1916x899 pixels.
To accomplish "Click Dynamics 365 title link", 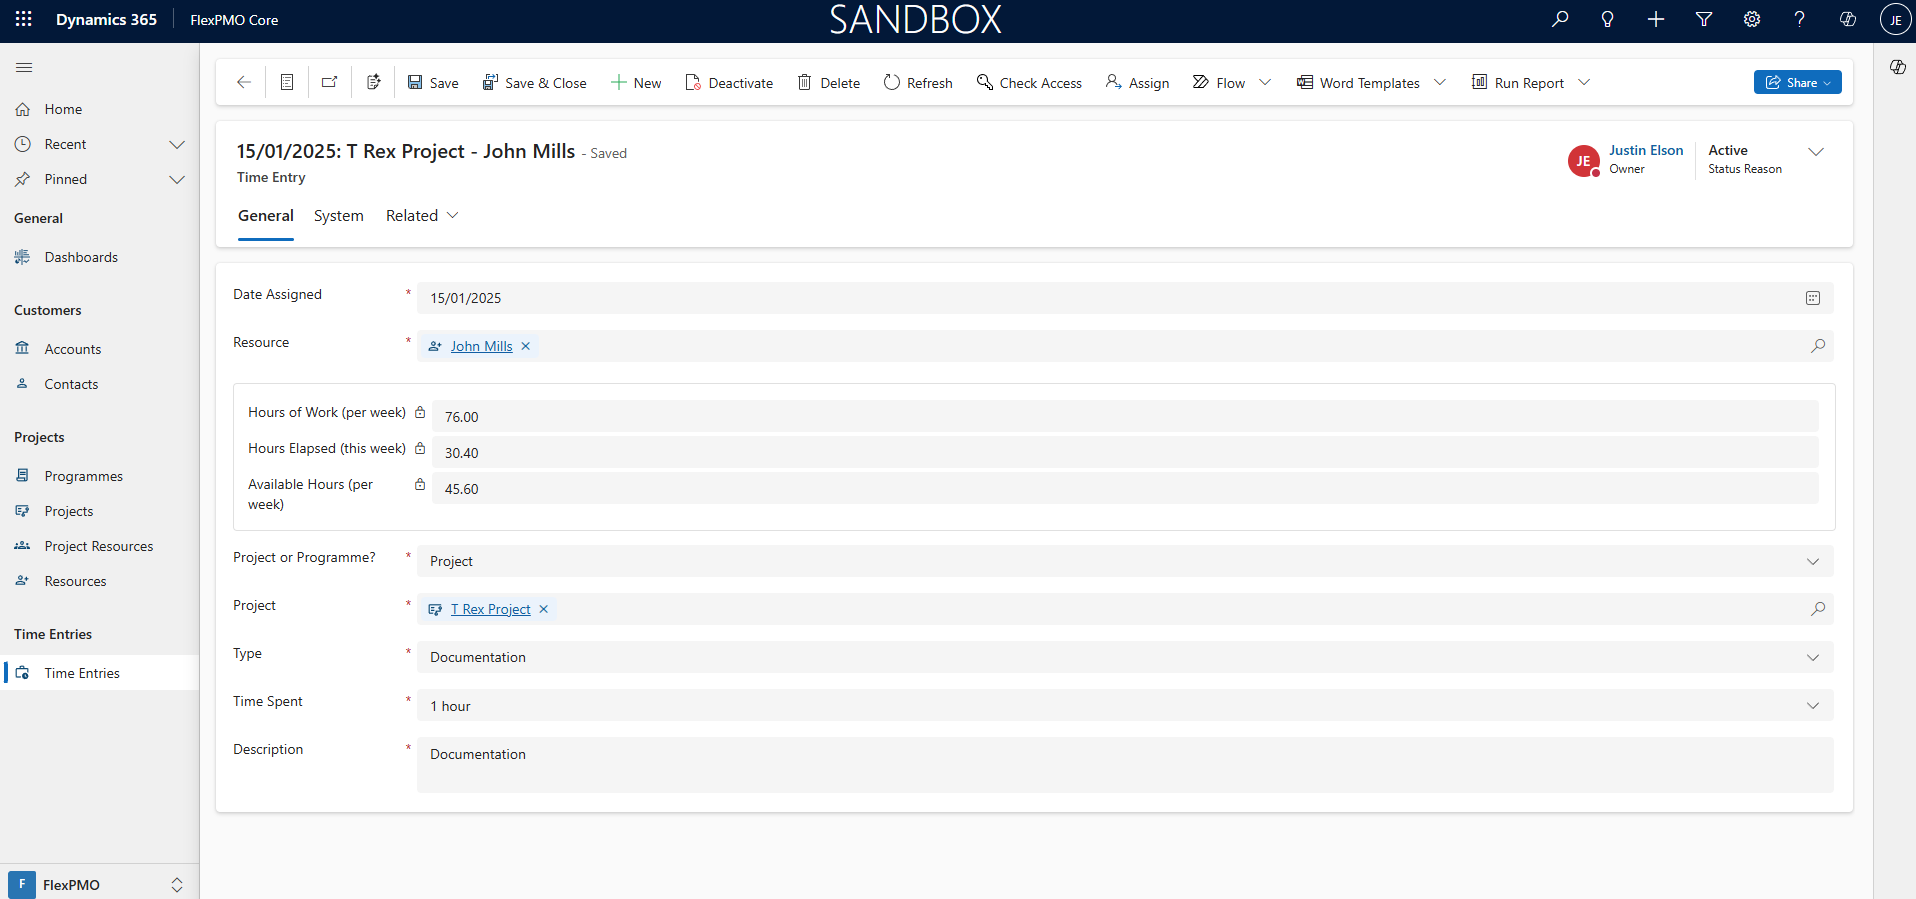I will [x=106, y=19].
